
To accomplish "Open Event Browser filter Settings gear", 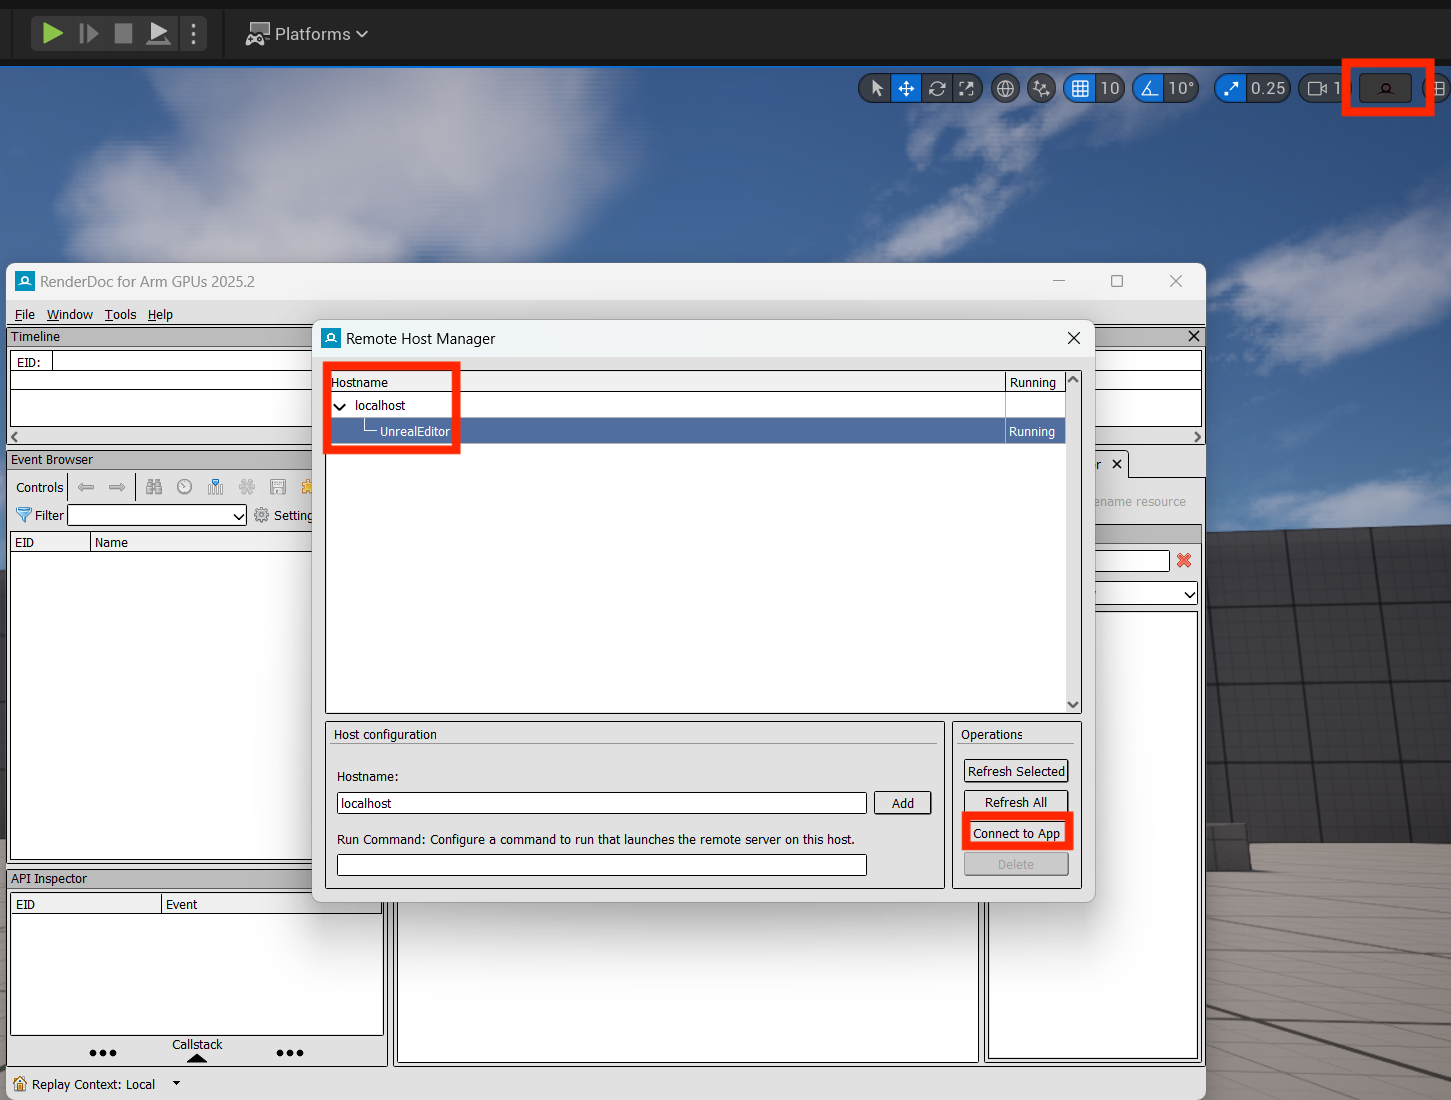I will (262, 515).
